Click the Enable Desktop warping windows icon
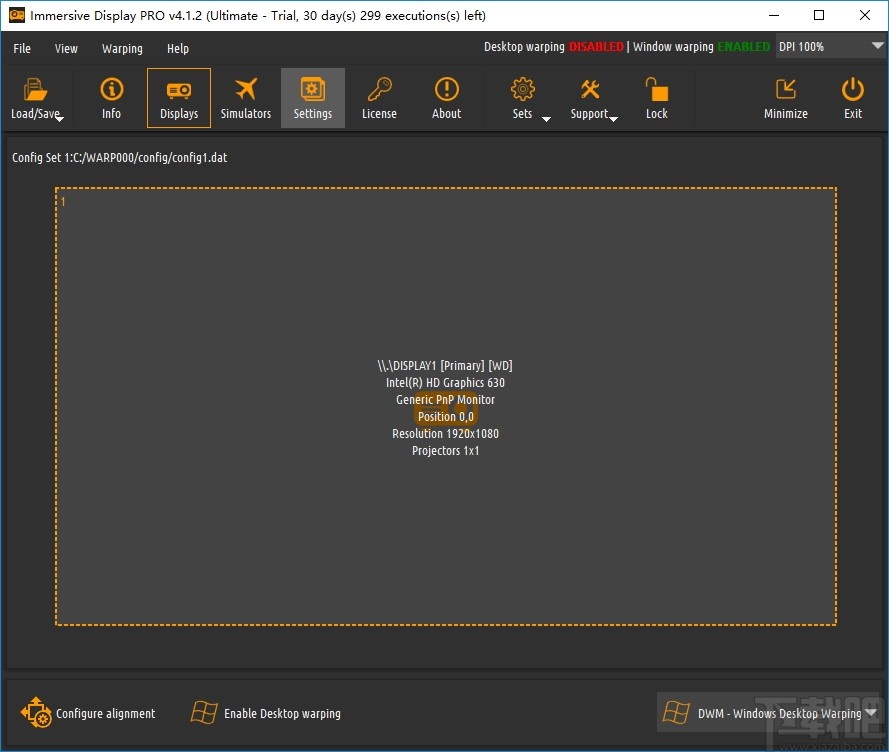The image size is (889, 752). [204, 712]
